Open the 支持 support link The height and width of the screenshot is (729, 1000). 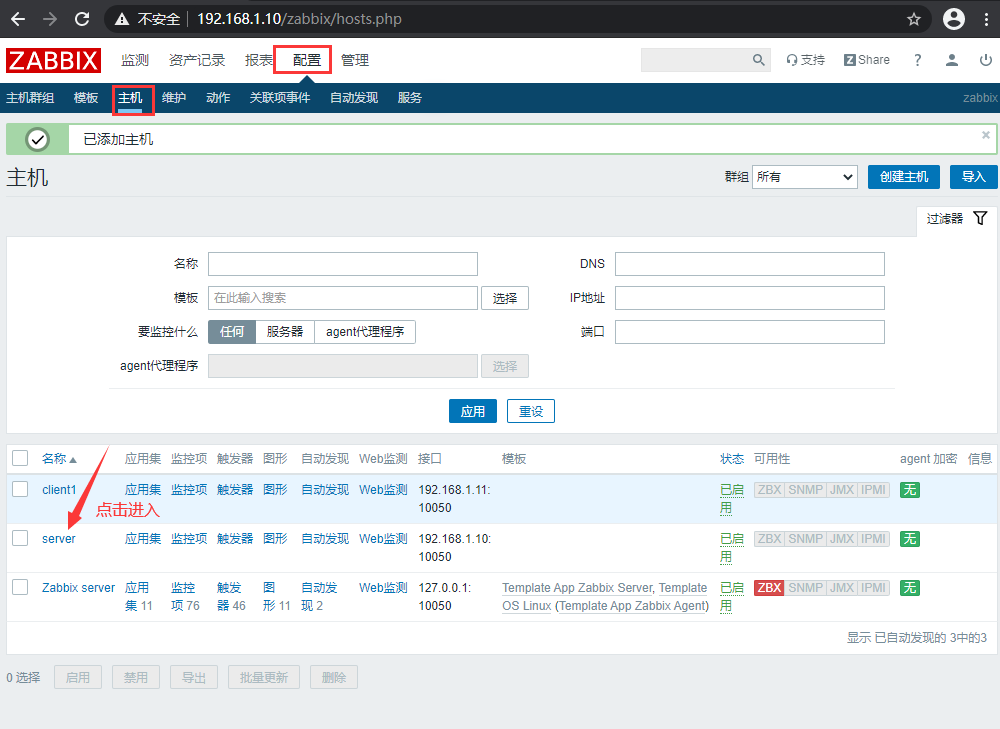(805, 60)
